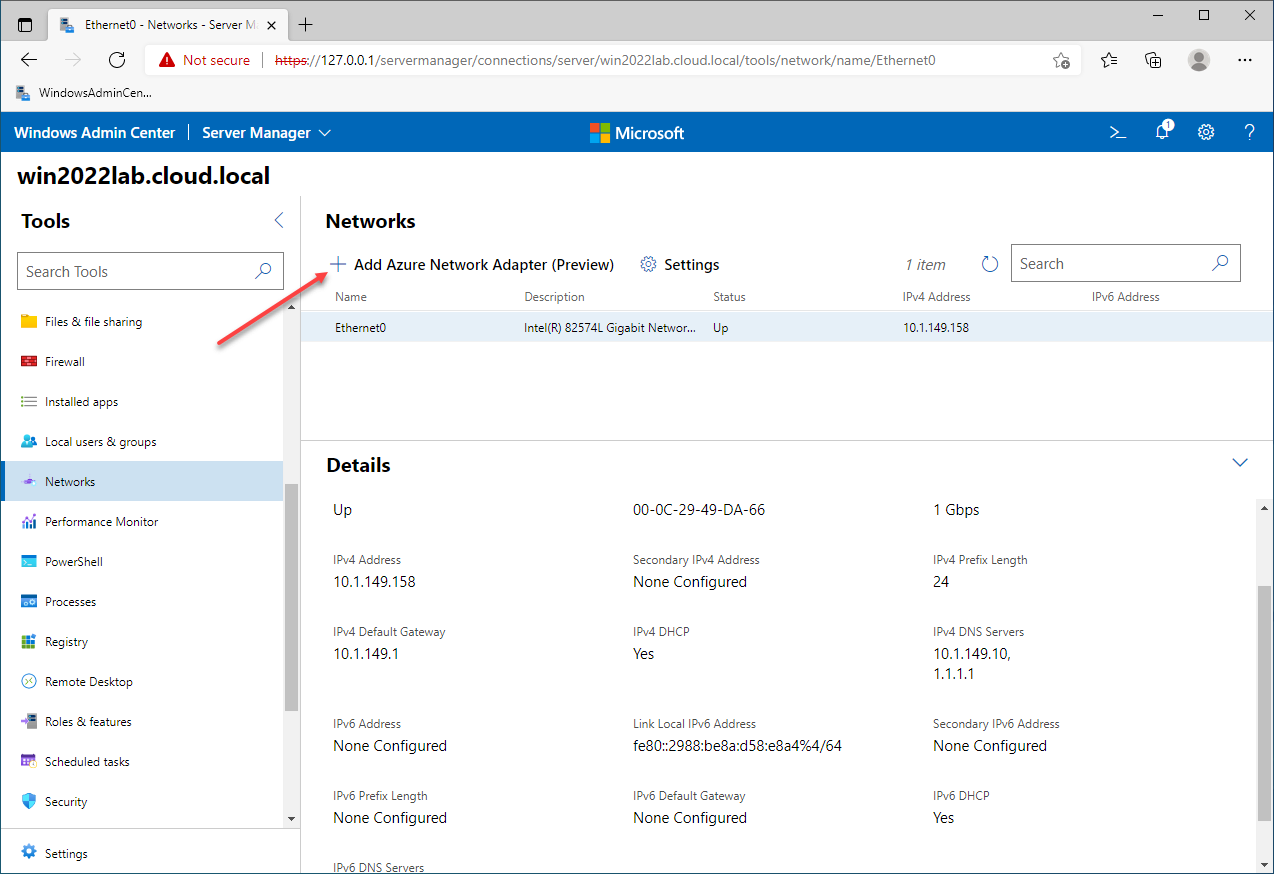Click the server name win2022lab.cloud.local heading

point(144,176)
